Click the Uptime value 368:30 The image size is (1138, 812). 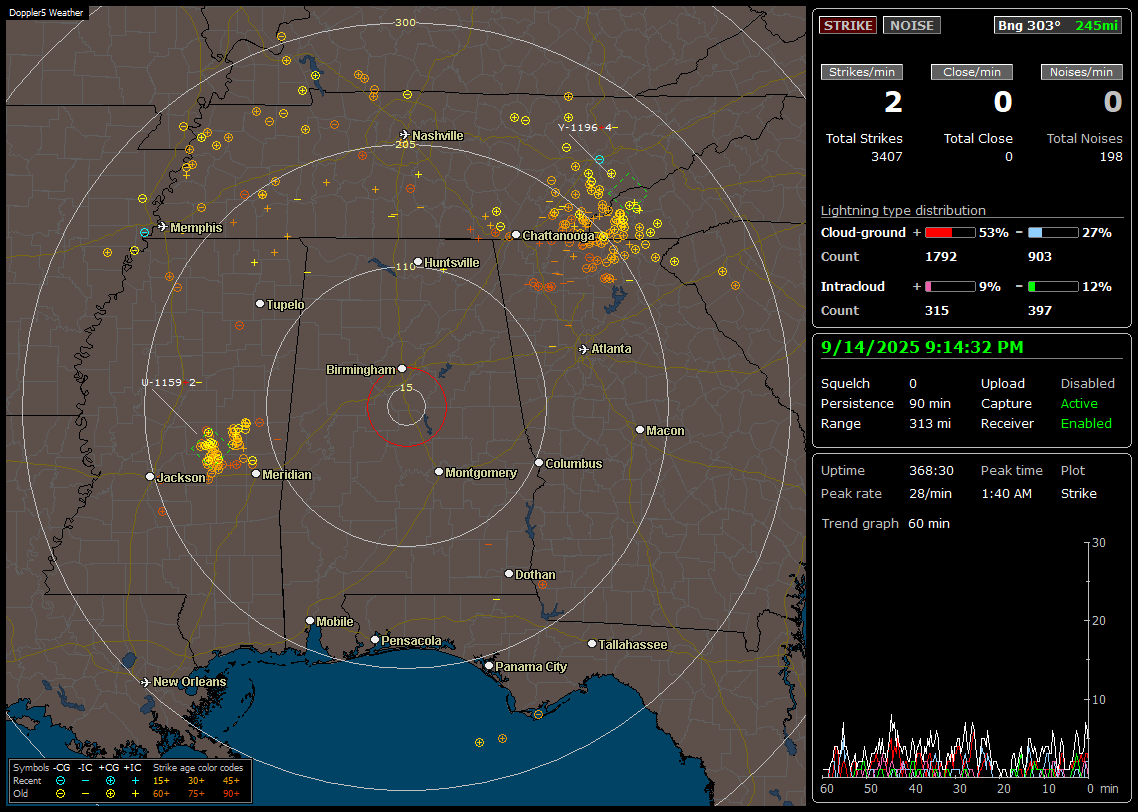click(931, 471)
